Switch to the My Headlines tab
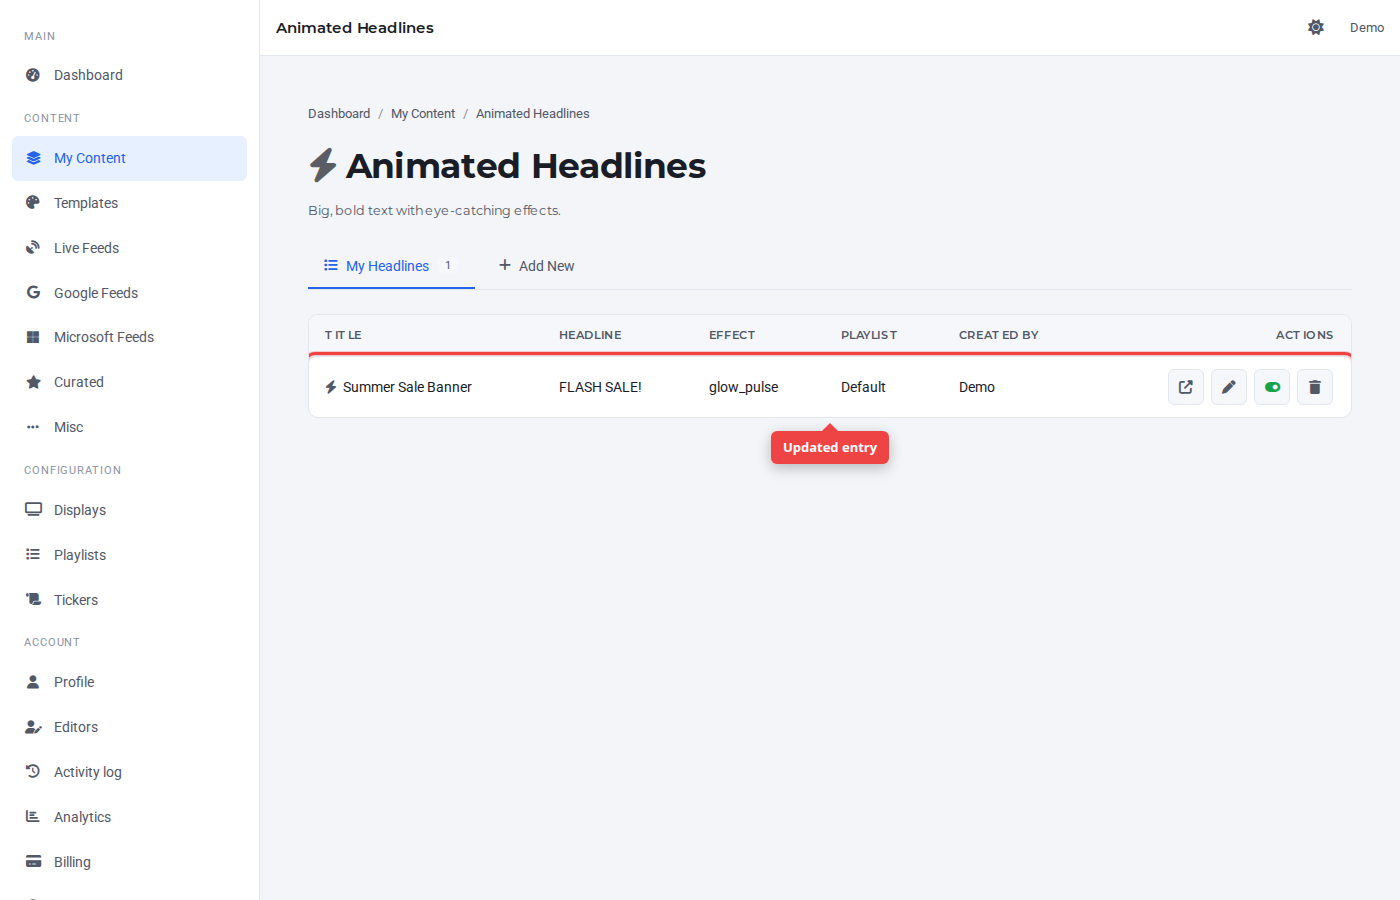The width and height of the screenshot is (1400, 900). coord(391,266)
